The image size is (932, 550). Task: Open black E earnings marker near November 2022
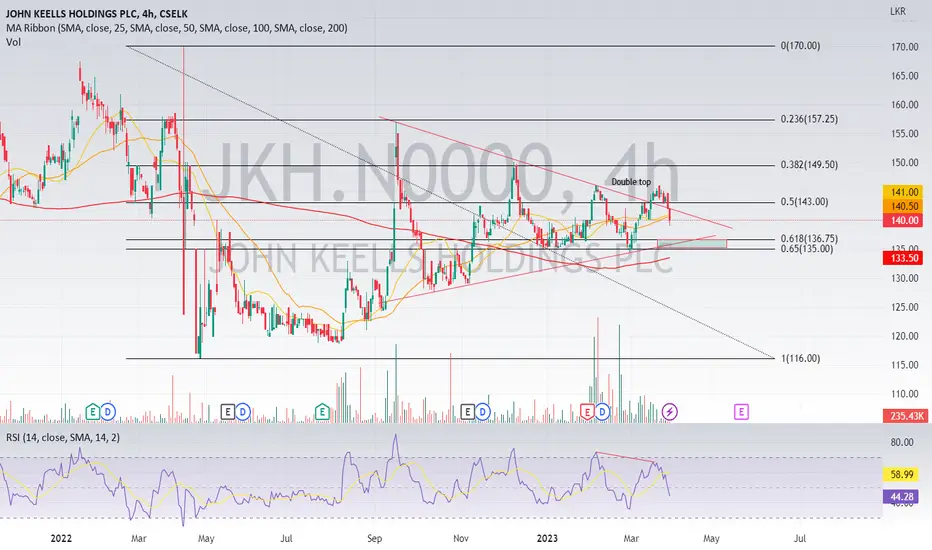[468, 411]
